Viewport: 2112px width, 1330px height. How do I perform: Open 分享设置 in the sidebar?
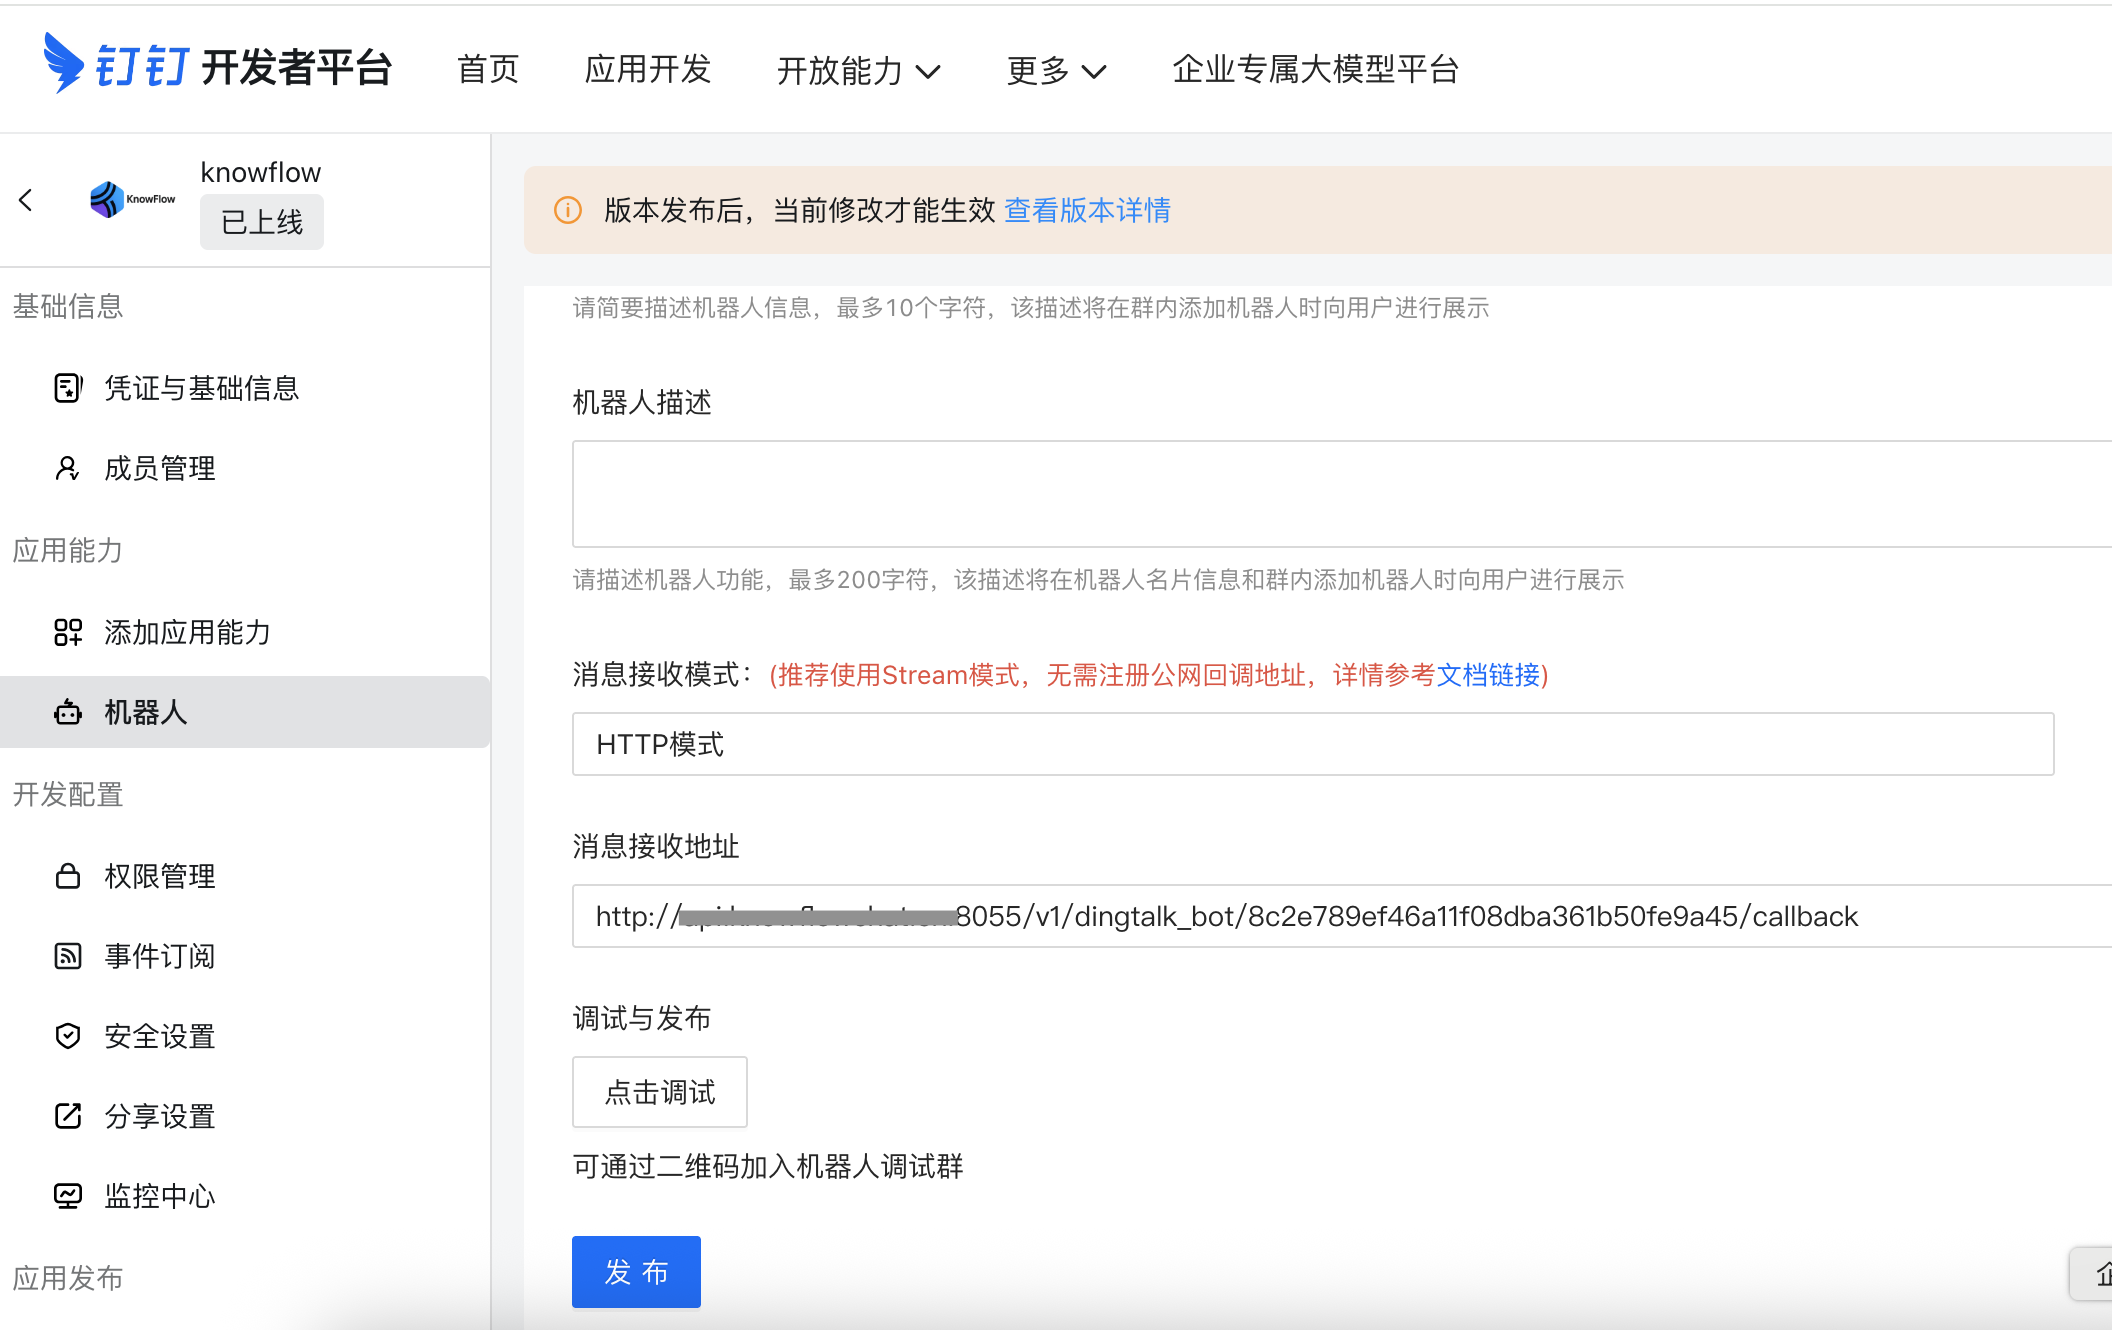click(160, 1116)
